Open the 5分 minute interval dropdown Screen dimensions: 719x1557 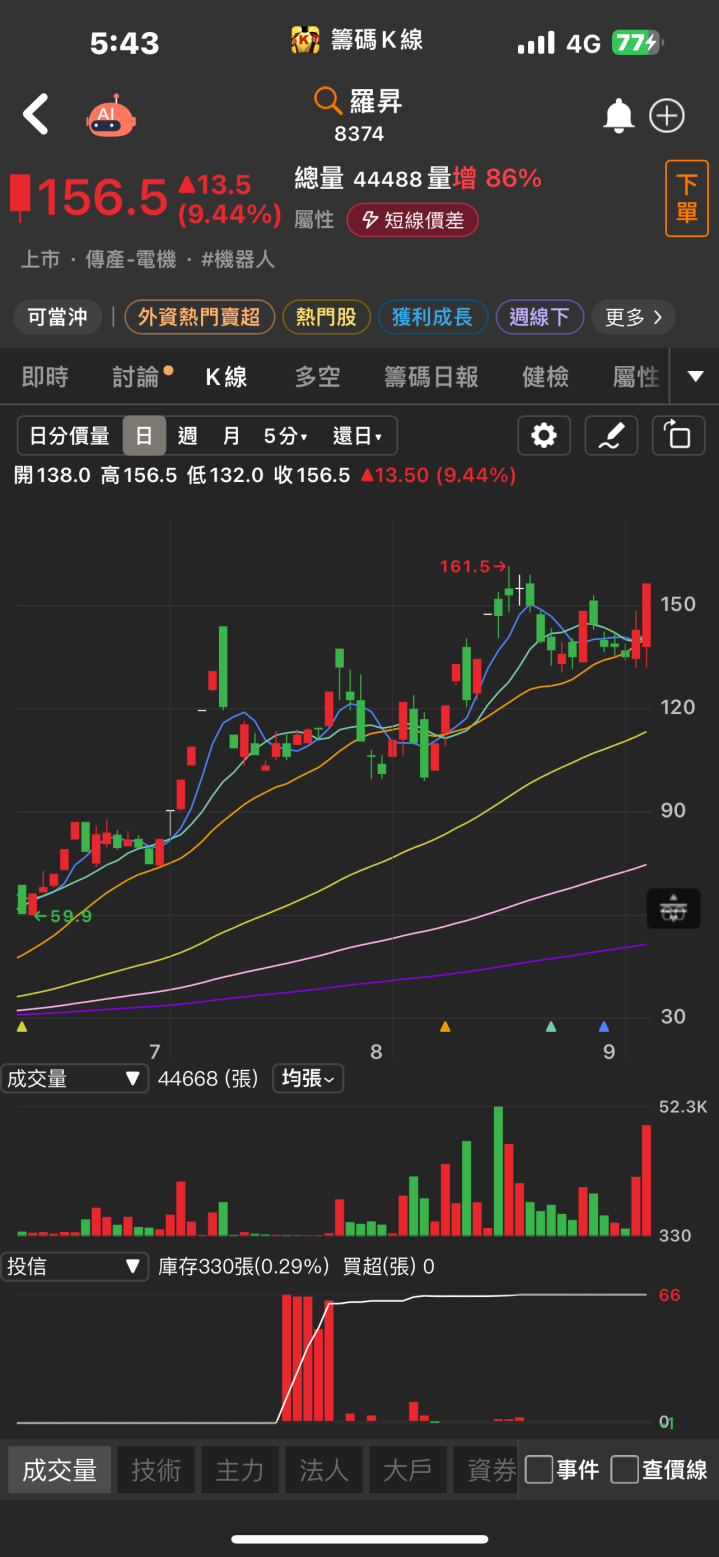[x=286, y=436]
